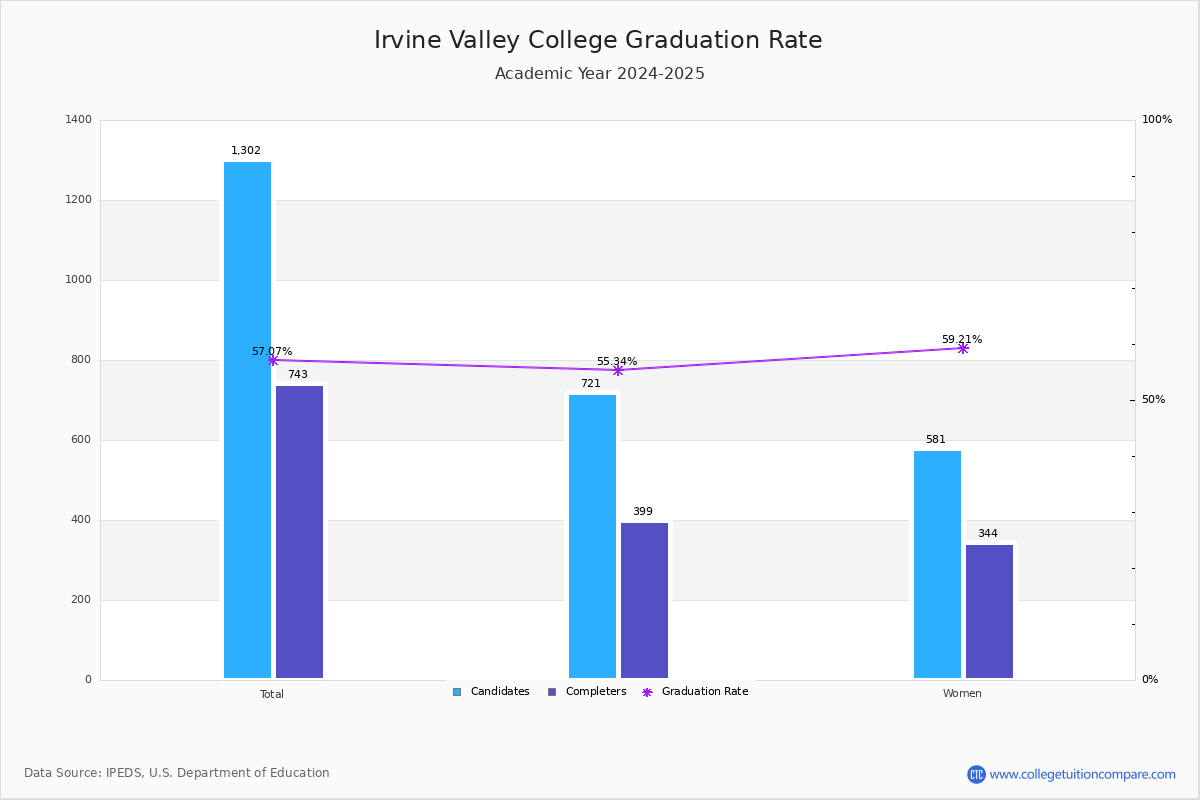Screen dimensions: 1200x800
Task: Click the IPEDS Data Source text
Action: (177, 773)
